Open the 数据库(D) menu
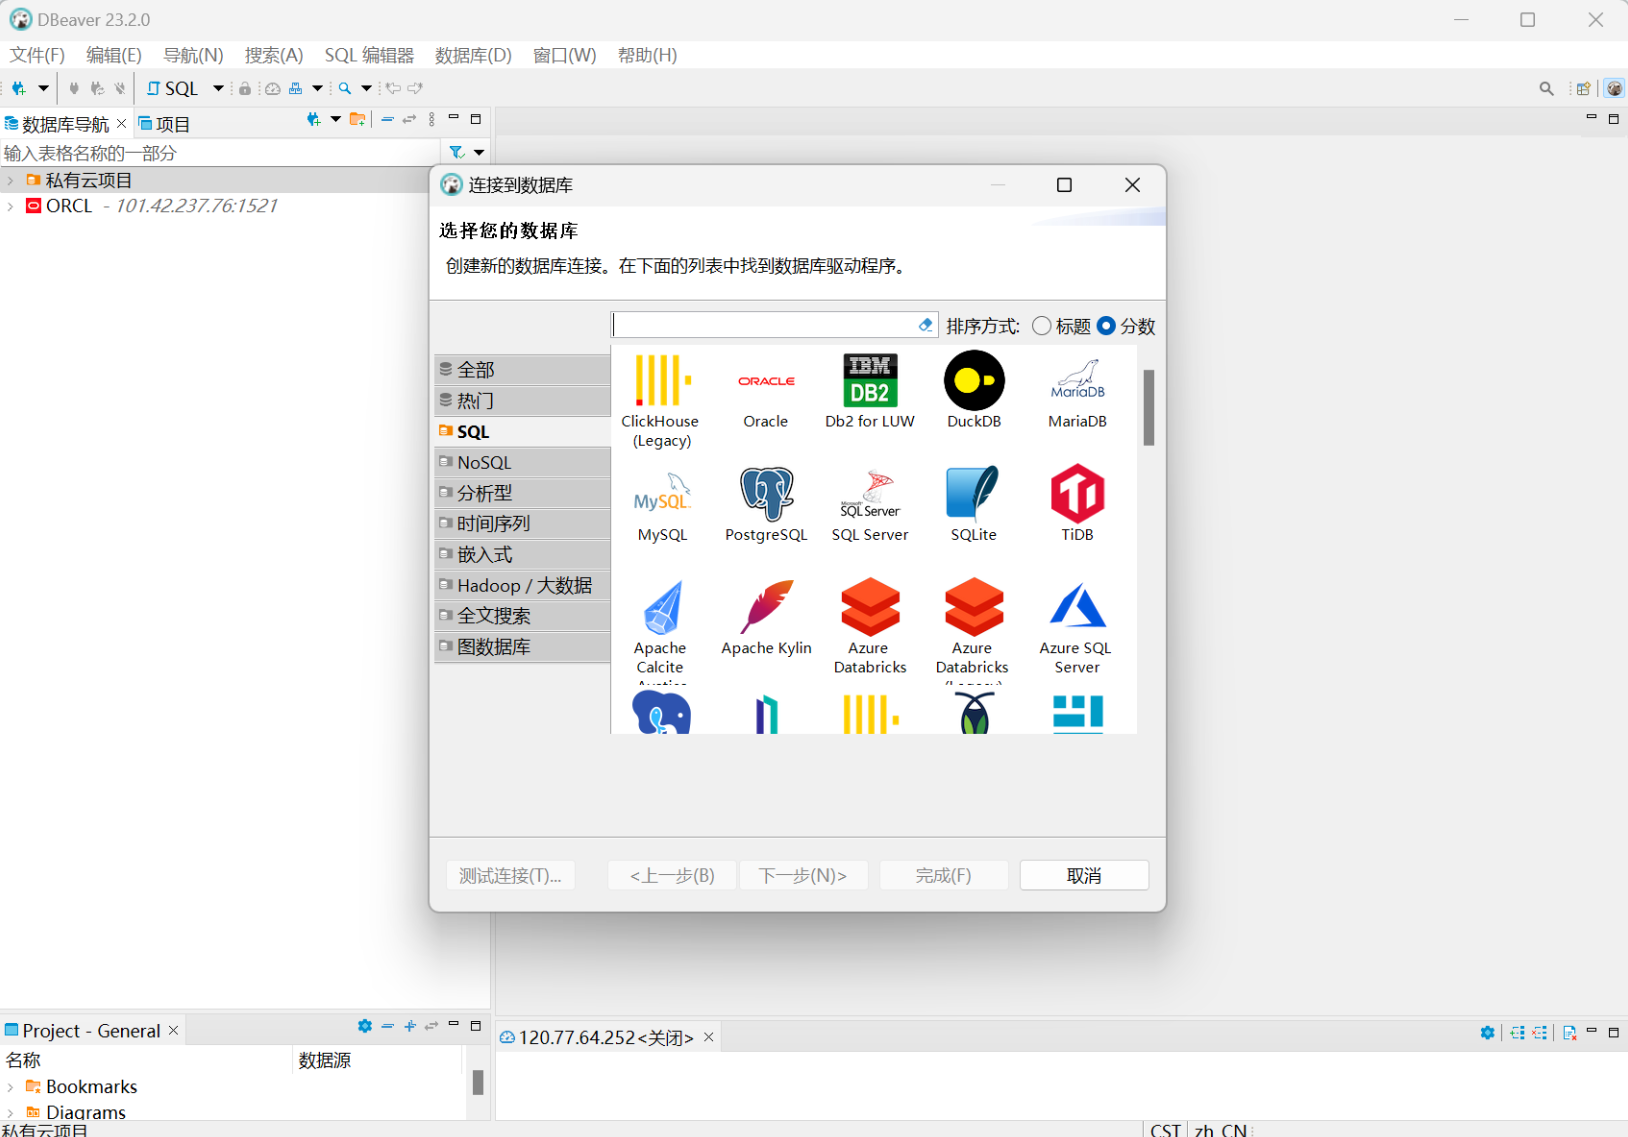The width and height of the screenshot is (1628, 1137). (x=473, y=55)
